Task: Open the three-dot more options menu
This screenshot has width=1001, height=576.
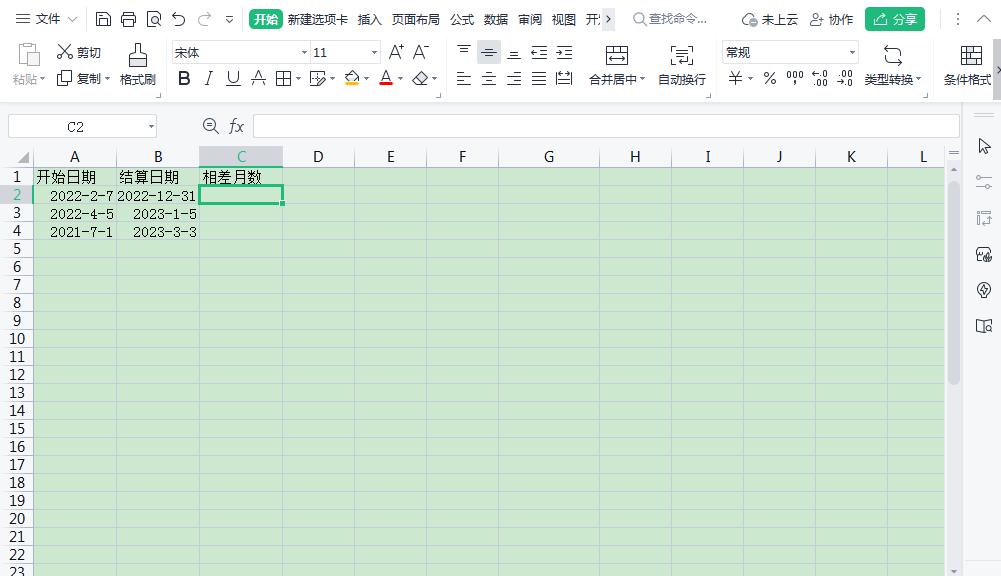Action: click(x=958, y=19)
